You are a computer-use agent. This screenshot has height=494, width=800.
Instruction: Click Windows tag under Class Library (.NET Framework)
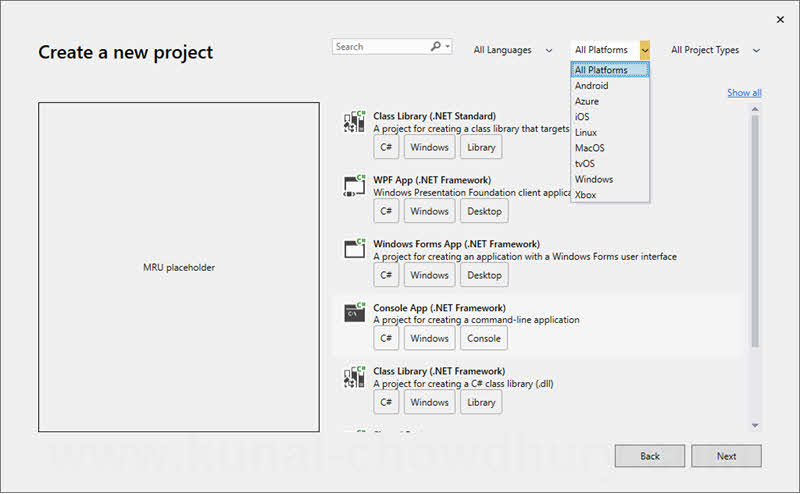pos(429,402)
